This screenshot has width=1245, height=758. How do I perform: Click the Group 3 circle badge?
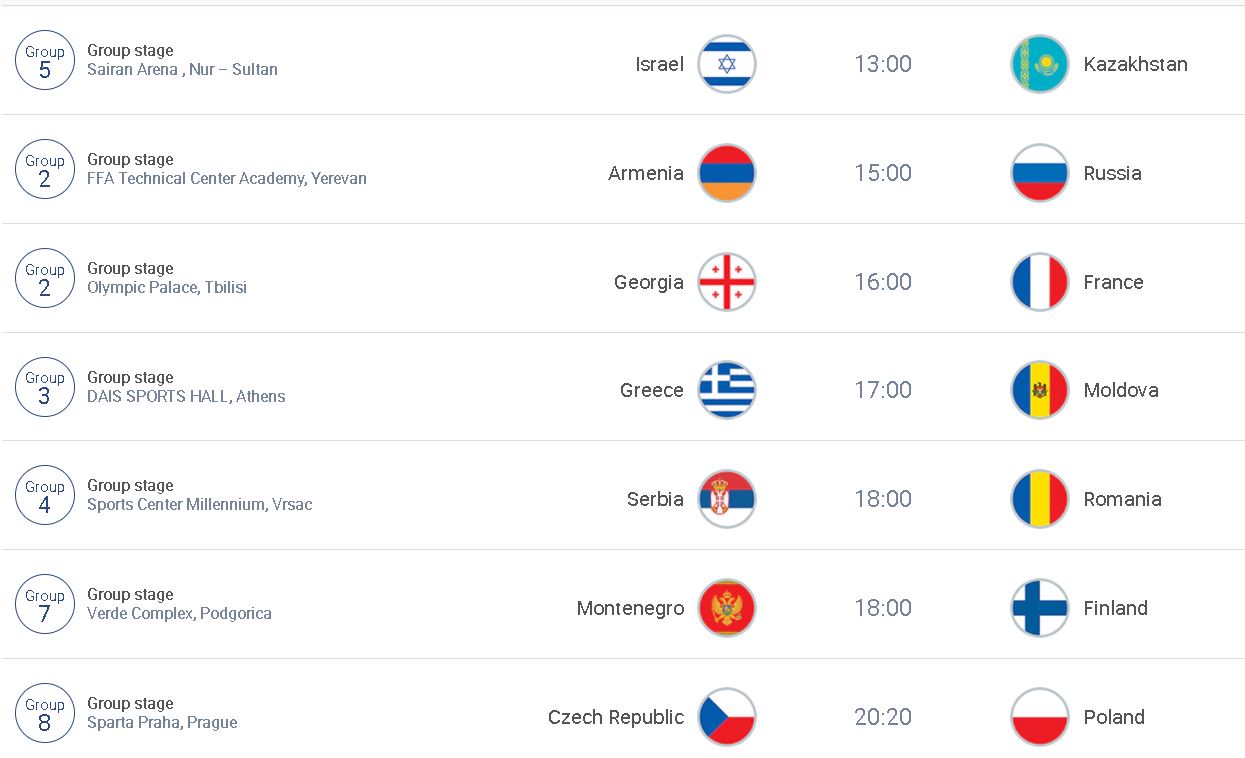pos(45,388)
